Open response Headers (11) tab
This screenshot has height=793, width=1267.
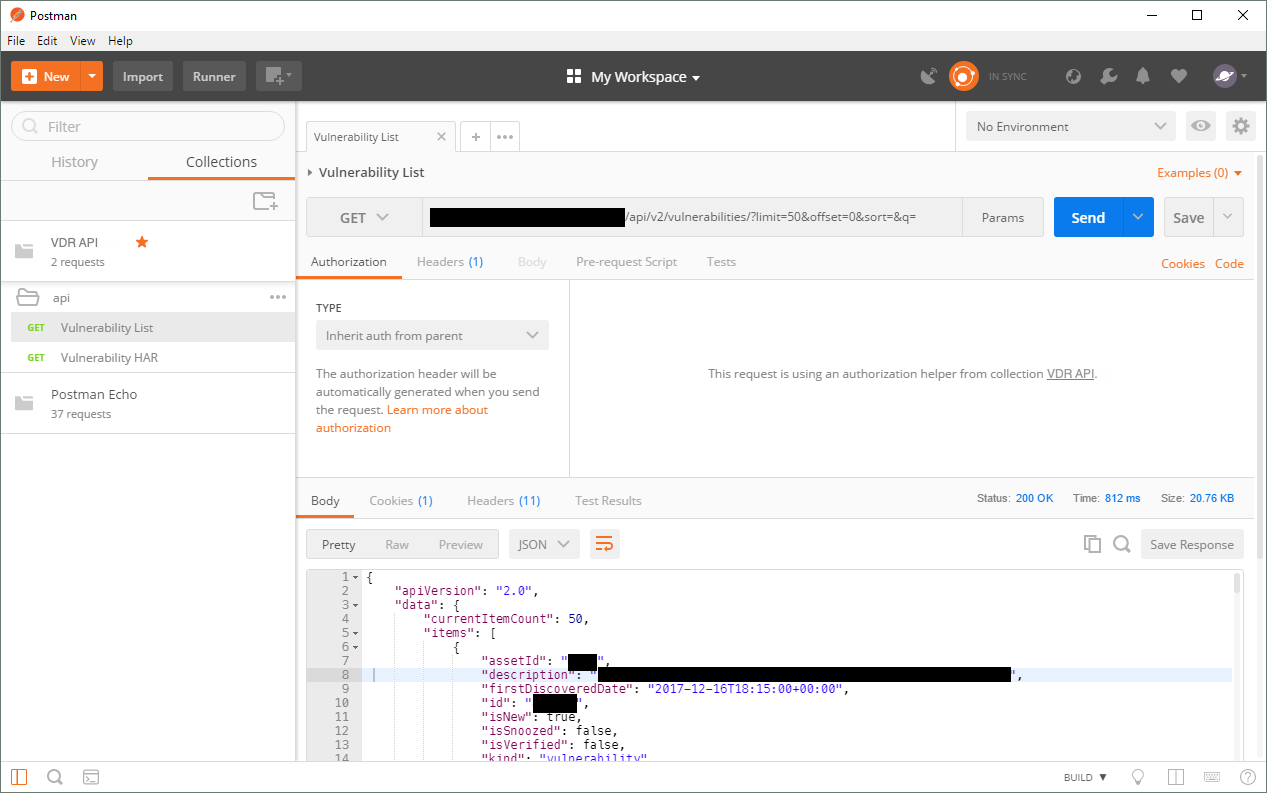(x=503, y=501)
